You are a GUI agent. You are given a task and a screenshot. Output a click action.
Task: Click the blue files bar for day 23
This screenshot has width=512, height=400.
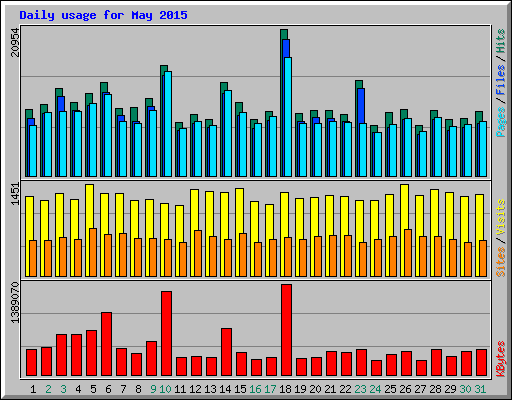tap(361, 106)
